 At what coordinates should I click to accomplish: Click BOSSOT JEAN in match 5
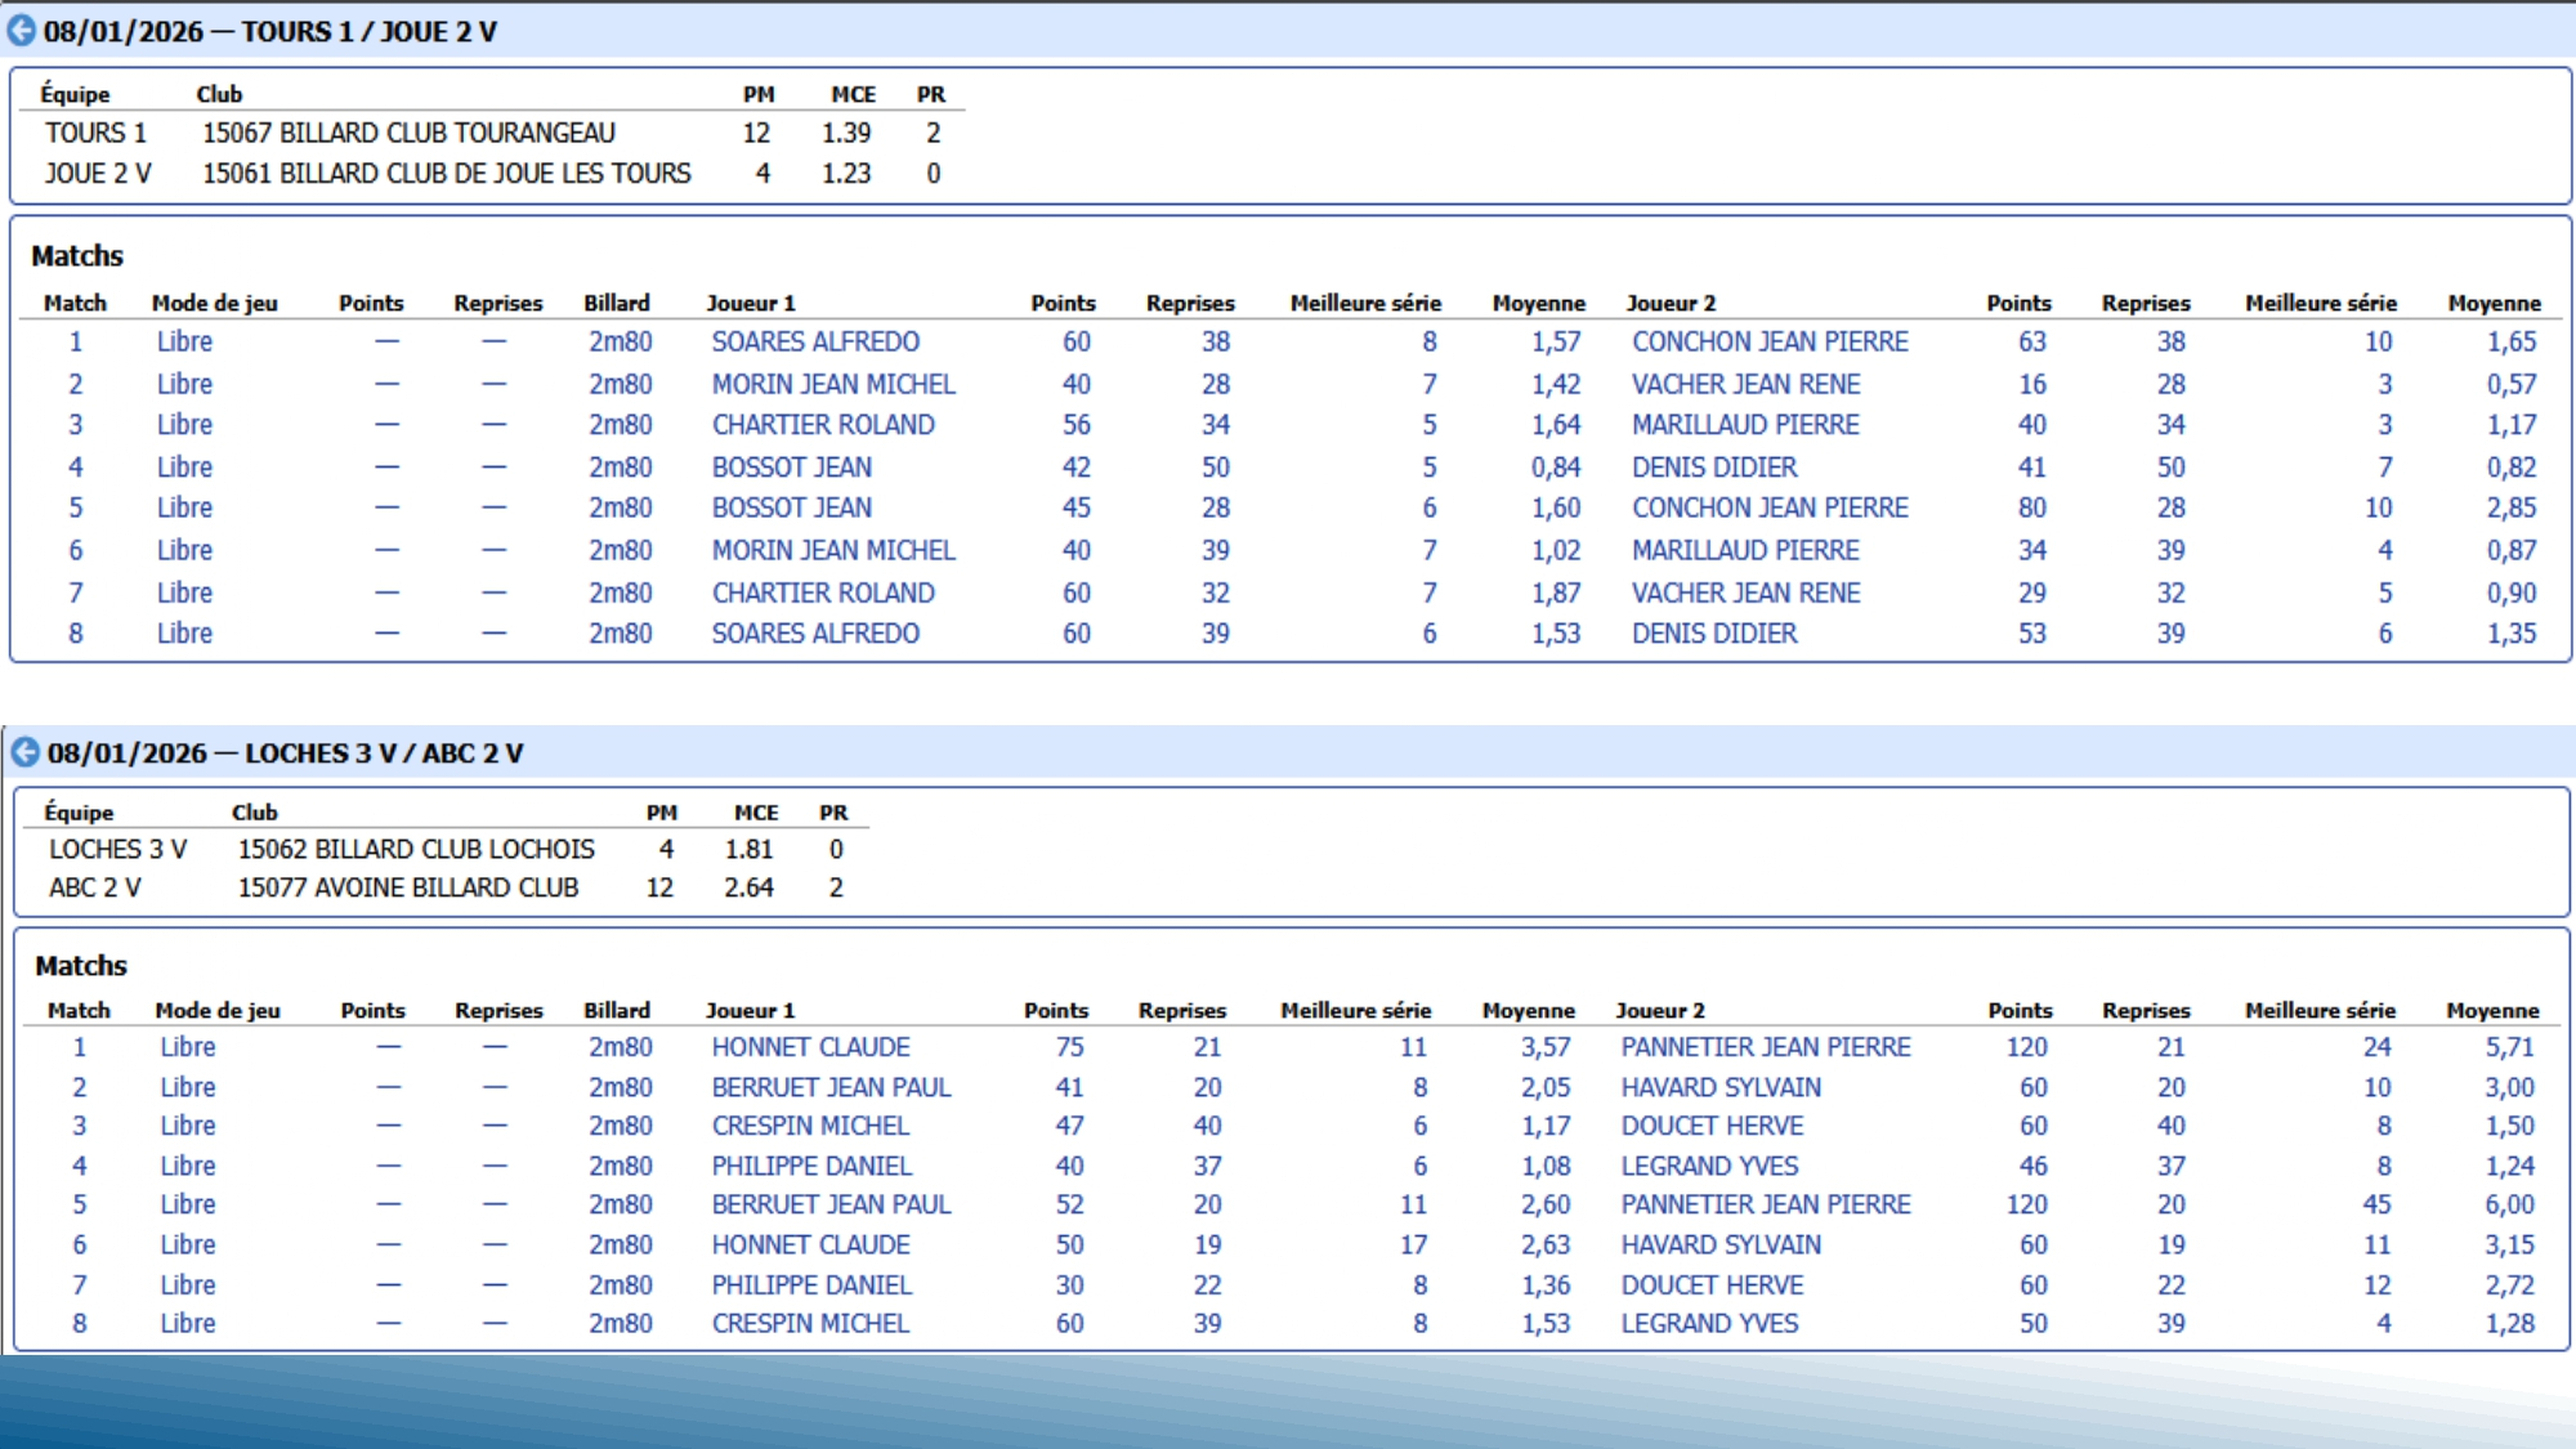tap(791, 508)
